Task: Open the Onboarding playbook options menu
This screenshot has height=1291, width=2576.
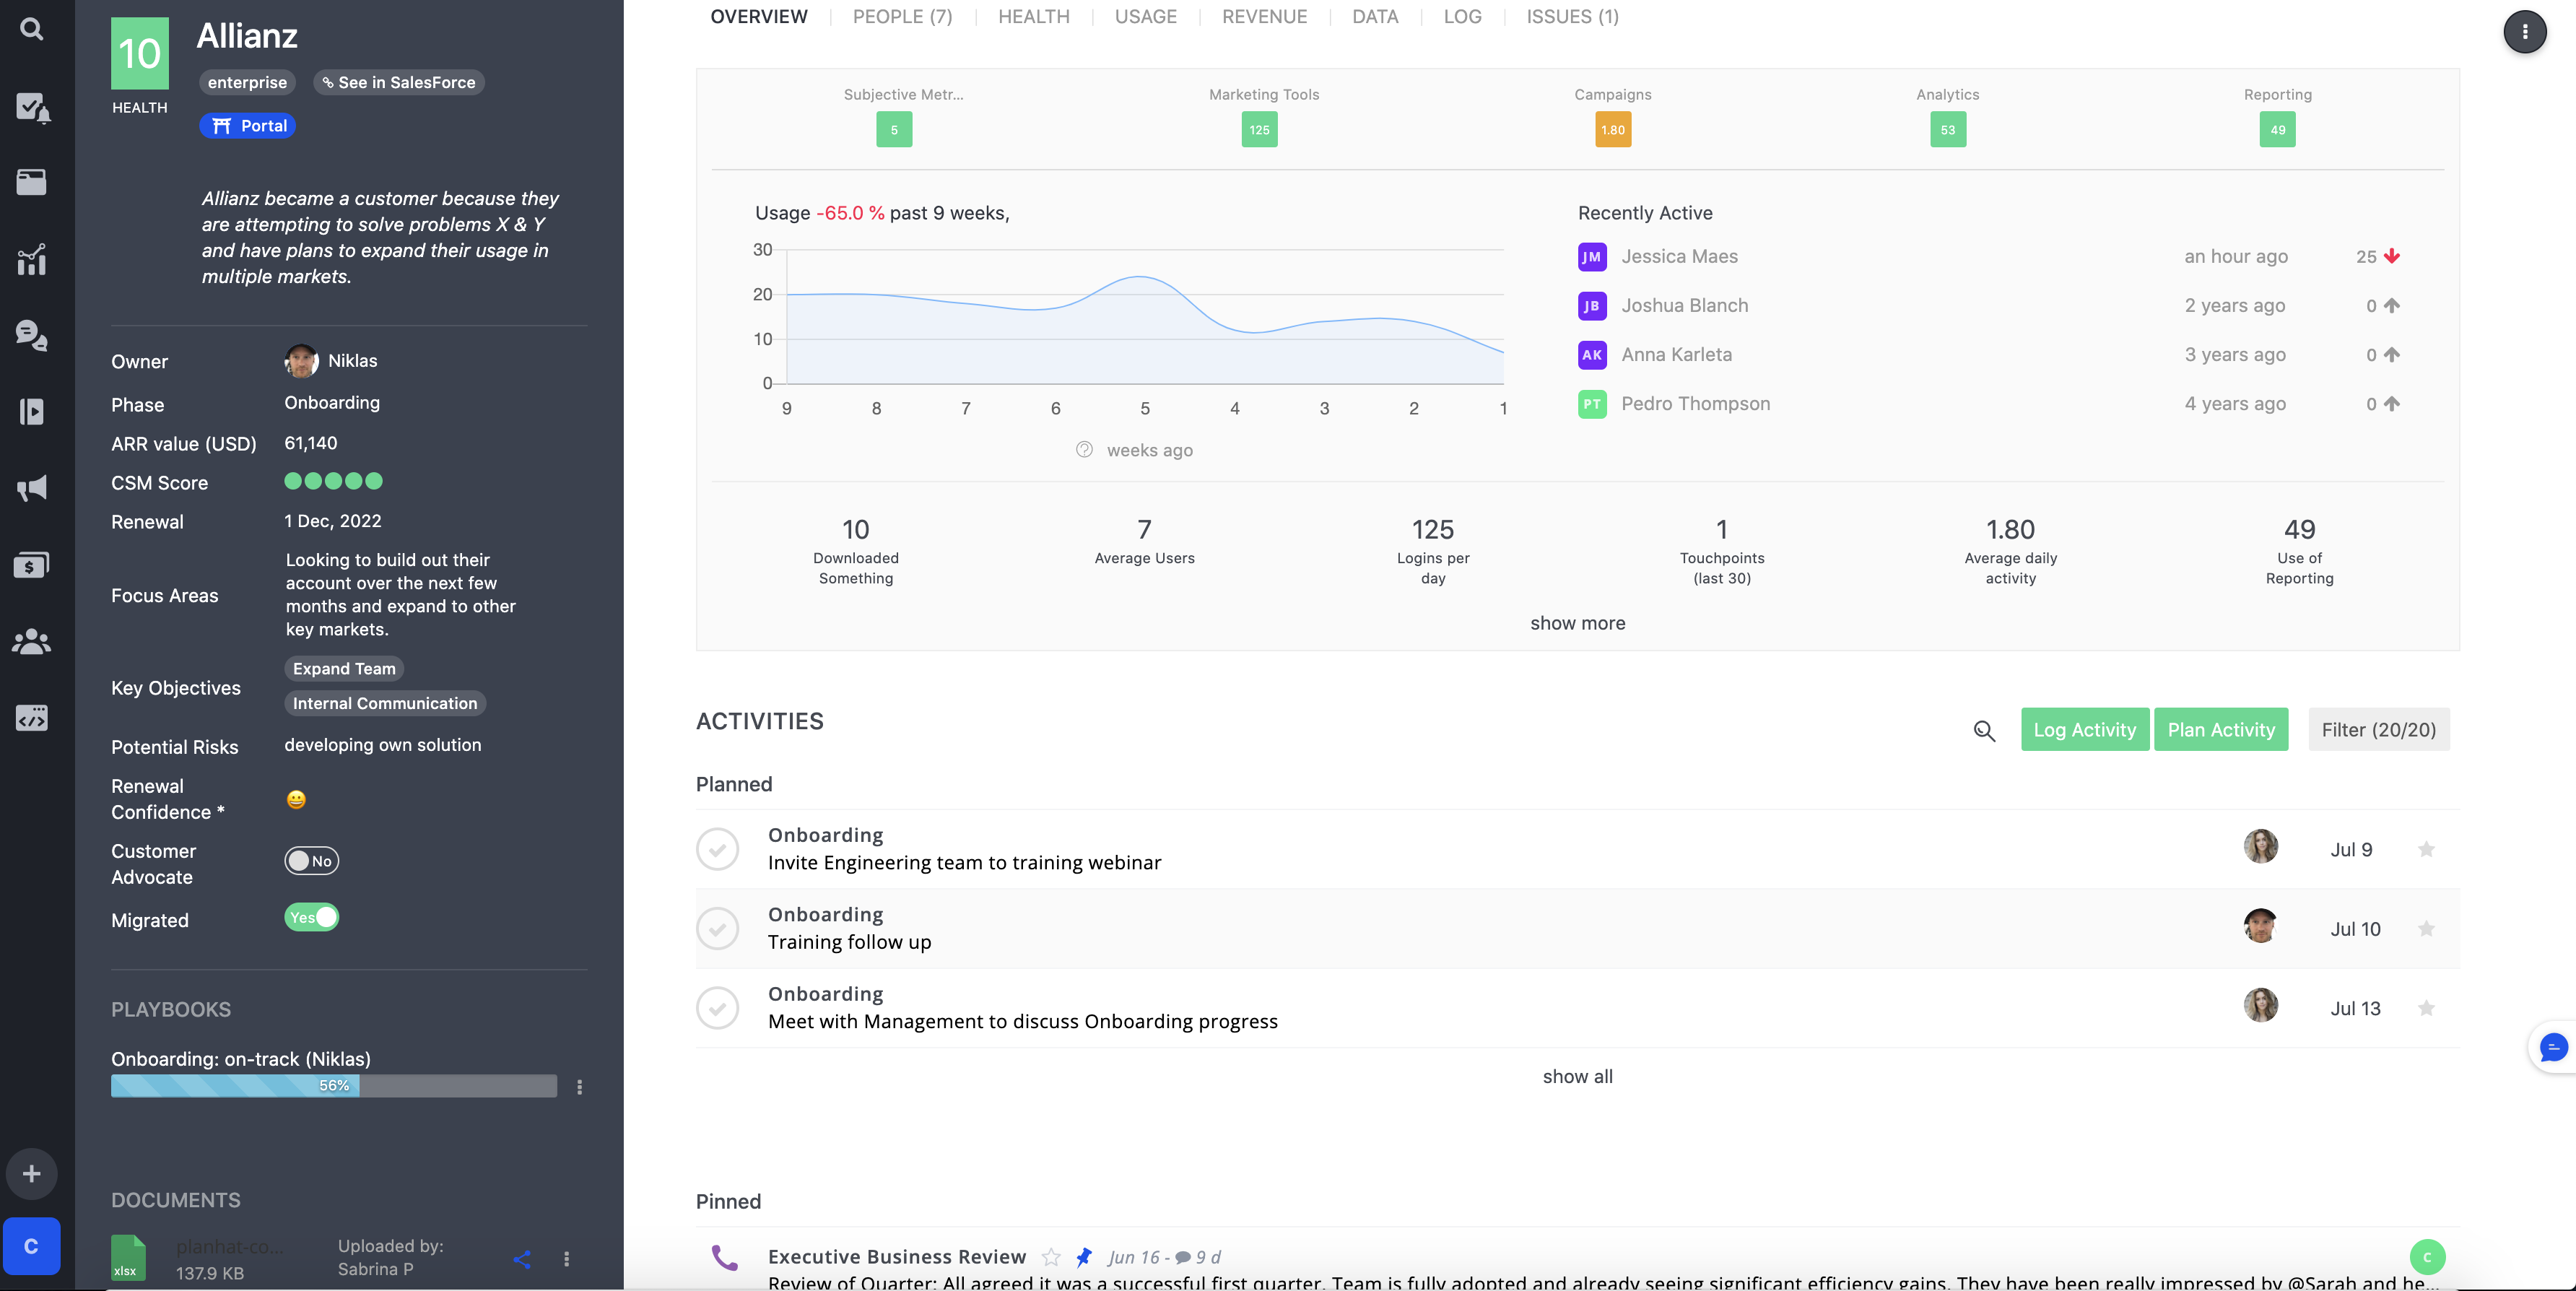Action: click(580, 1087)
